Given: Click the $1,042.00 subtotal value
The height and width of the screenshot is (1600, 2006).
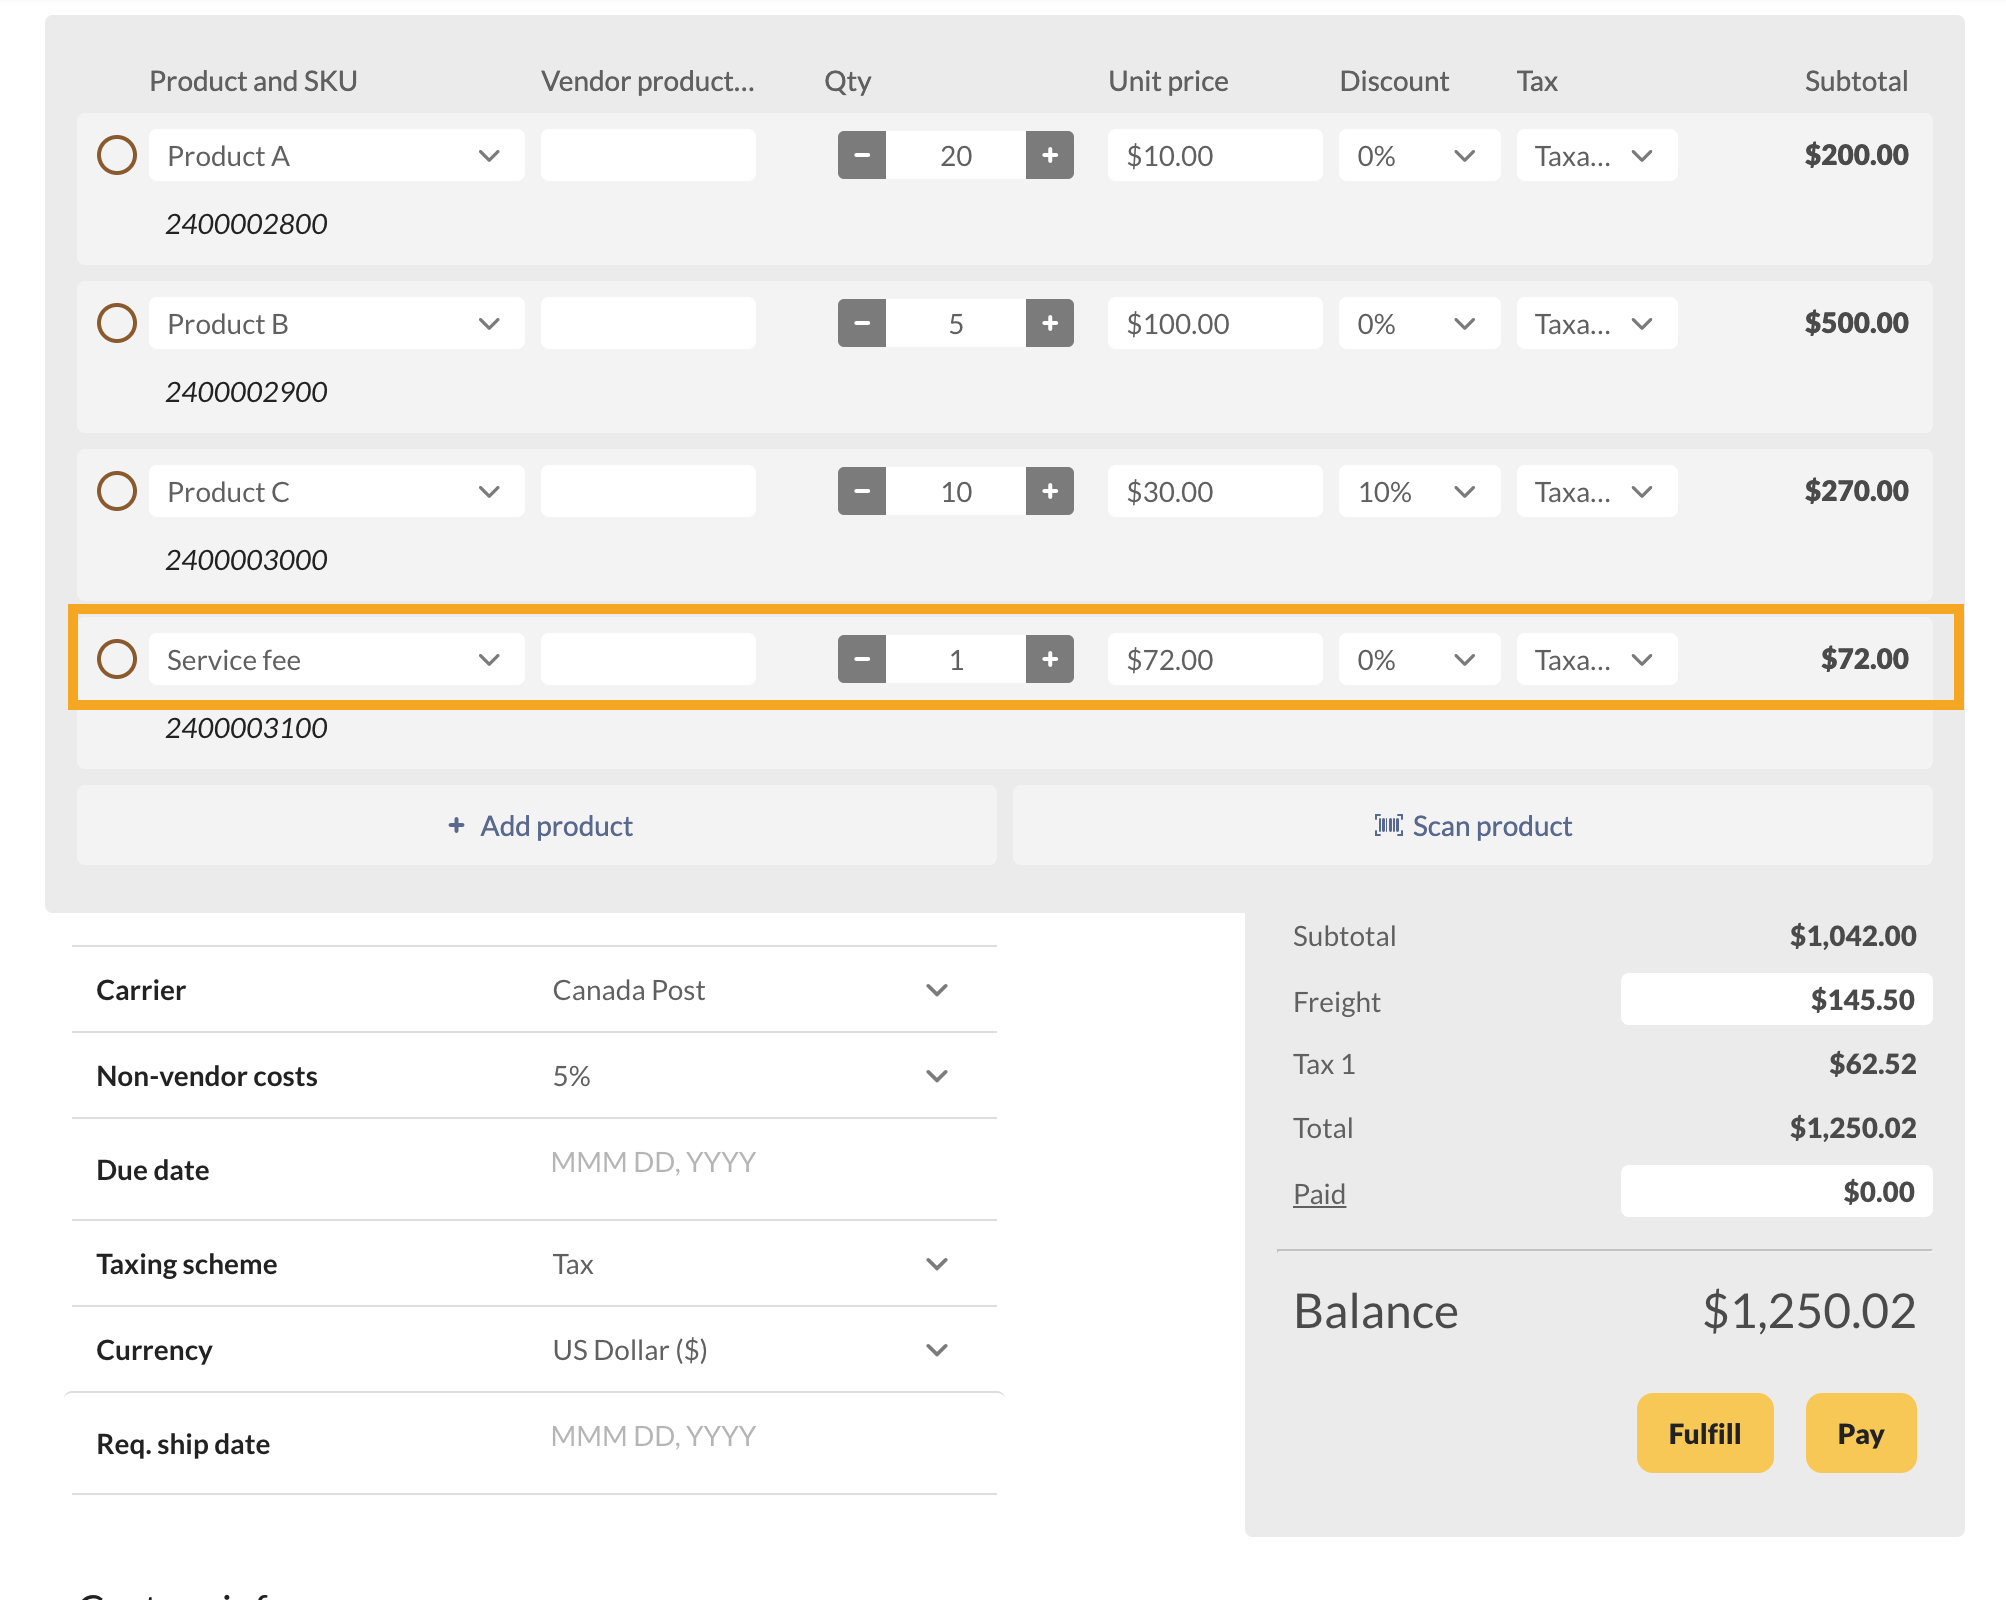Looking at the screenshot, I should [x=1853, y=936].
